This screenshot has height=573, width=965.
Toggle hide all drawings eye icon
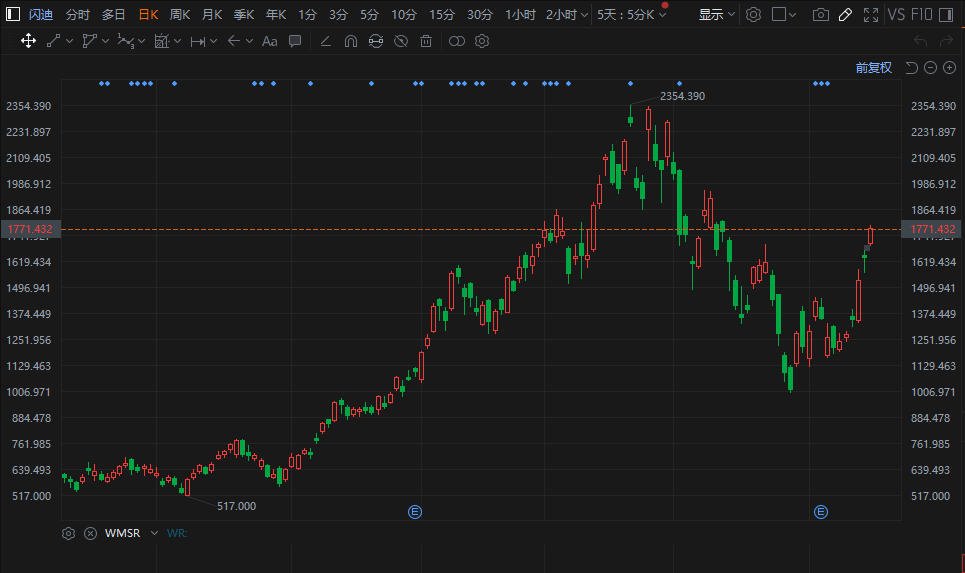click(x=401, y=41)
